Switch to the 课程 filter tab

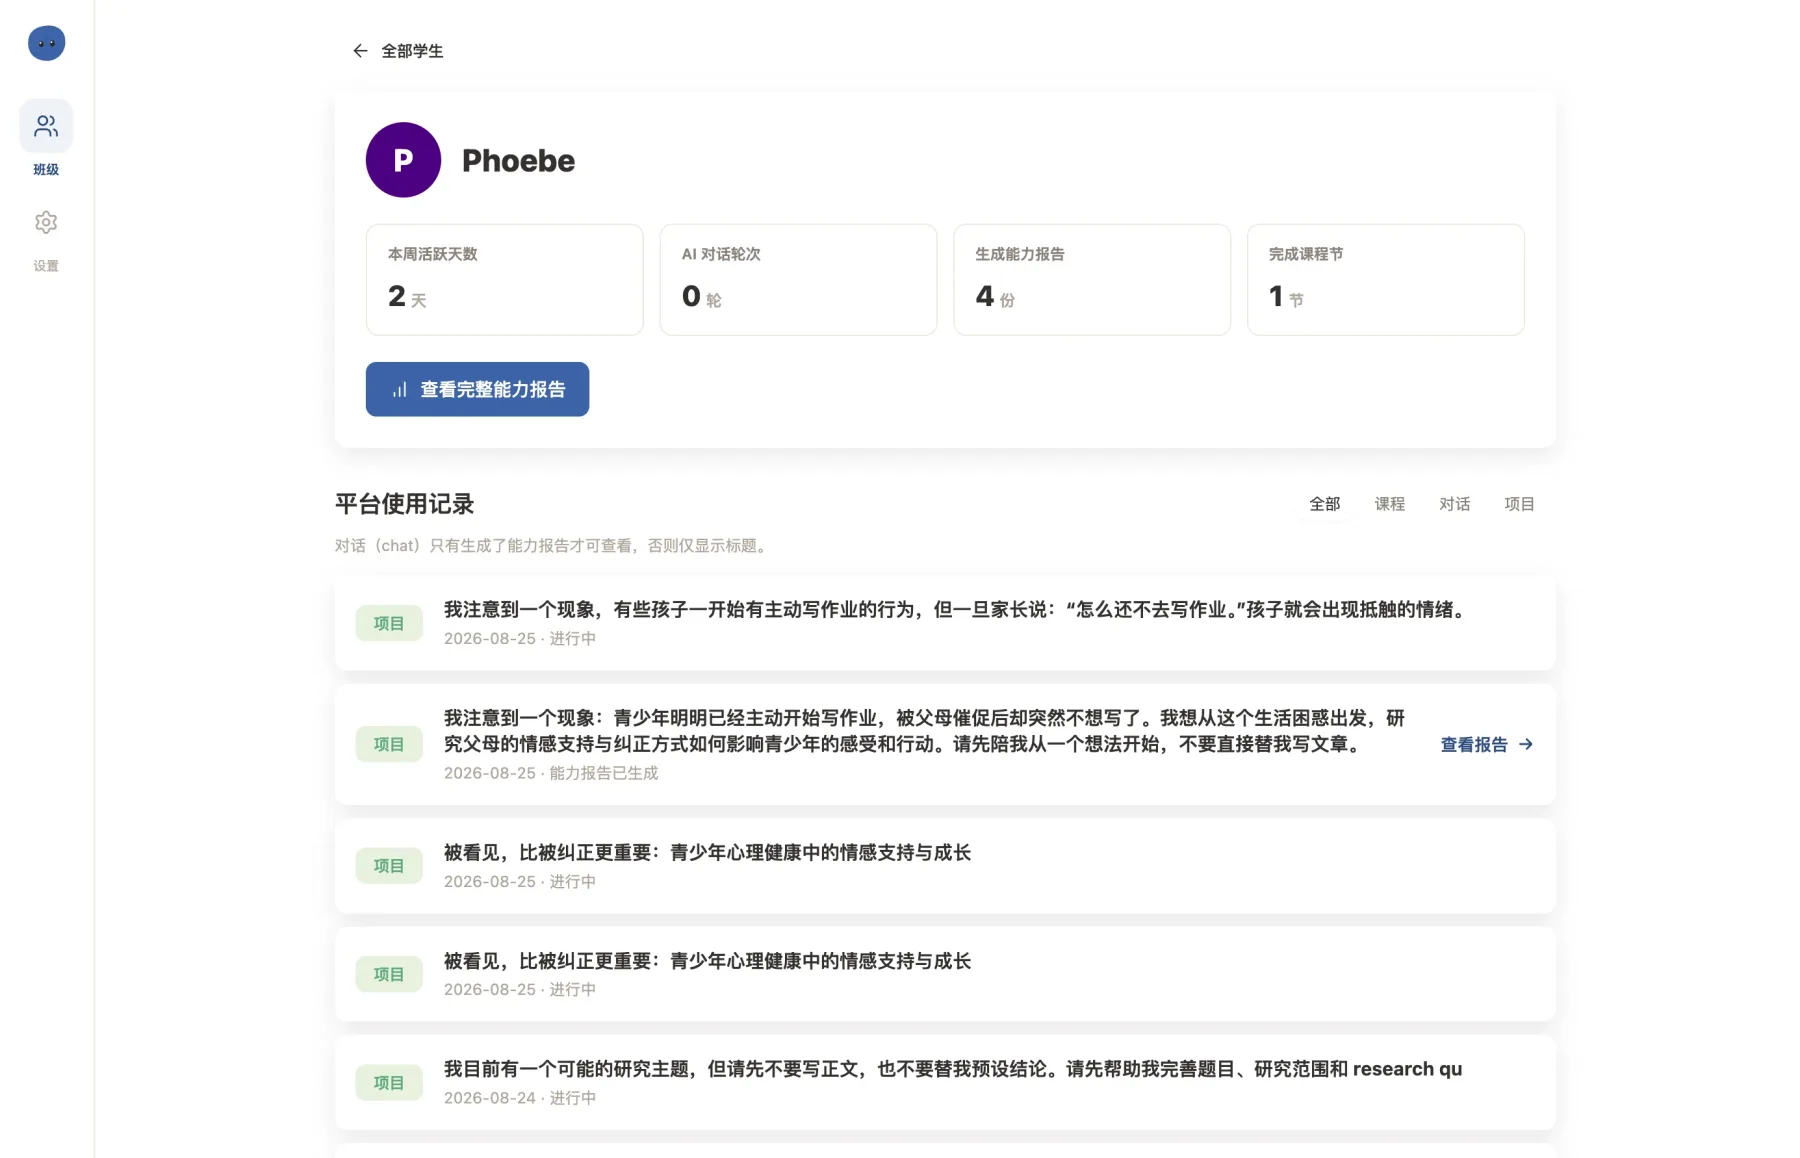(x=1389, y=504)
